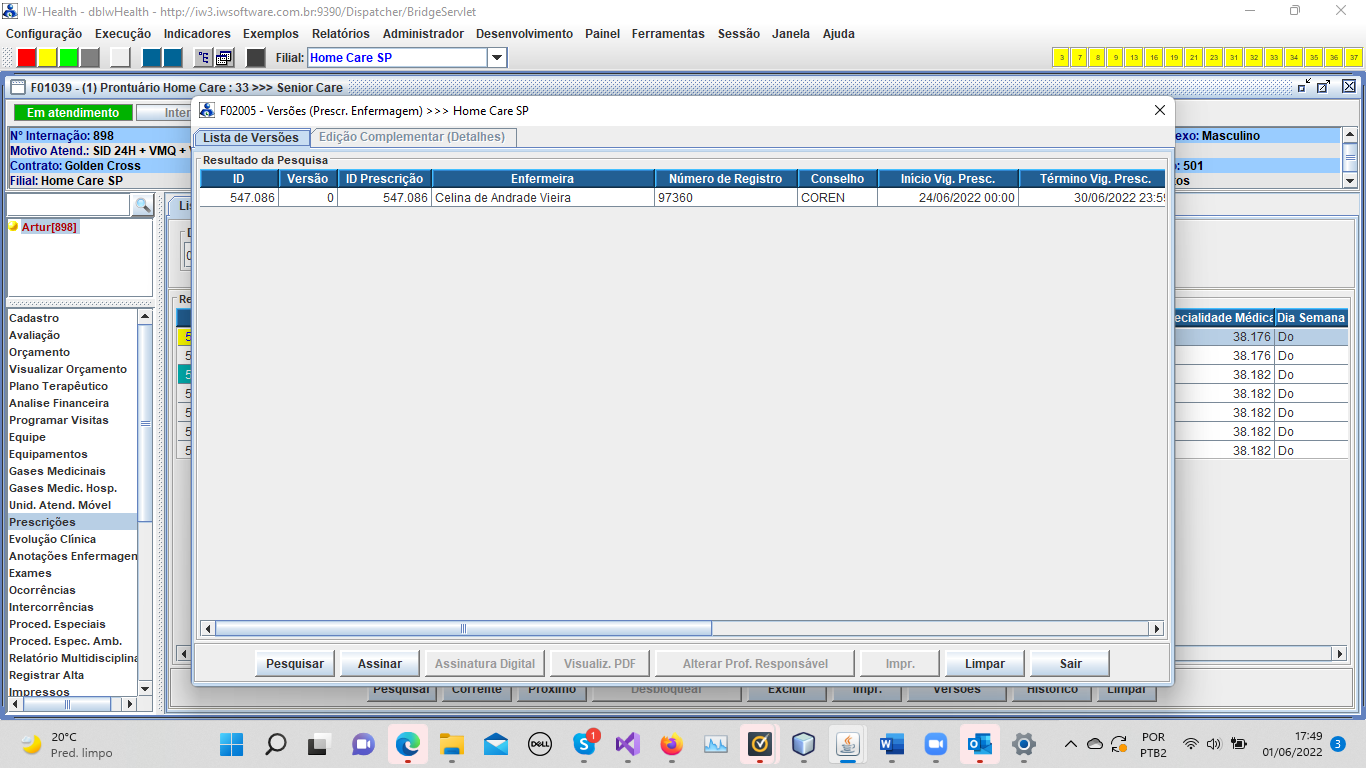Screen dimensions: 1366x768
Task: Click the tree-structure toolbar icon
Action: (204, 58)
